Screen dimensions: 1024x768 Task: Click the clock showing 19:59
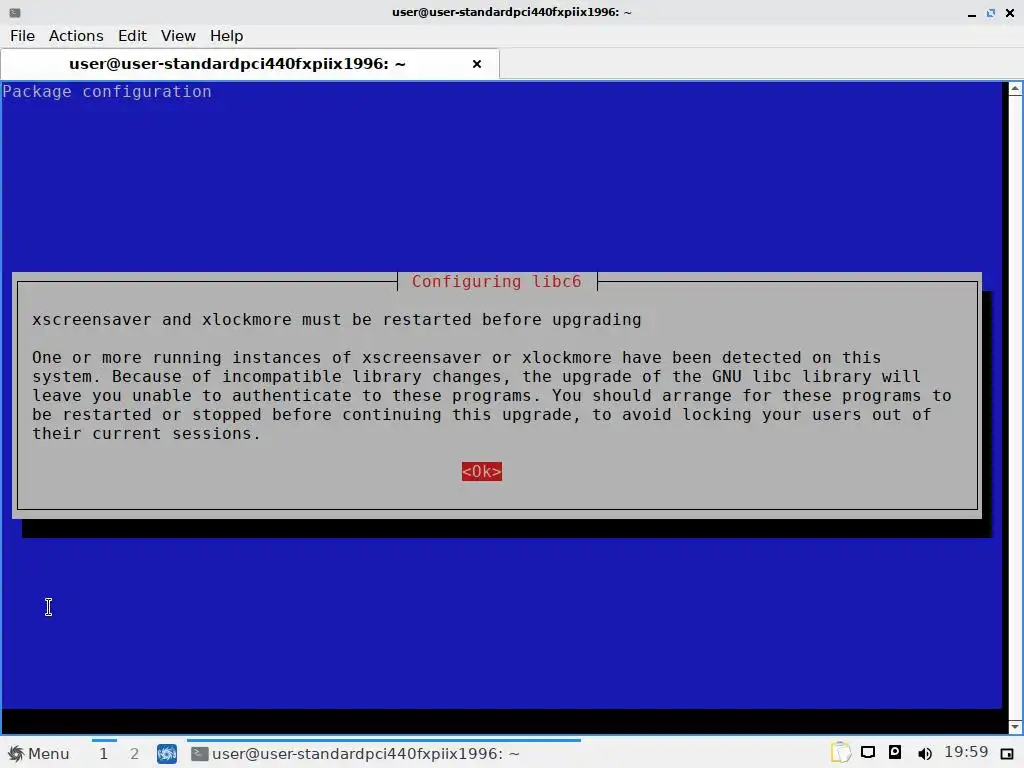966,752
